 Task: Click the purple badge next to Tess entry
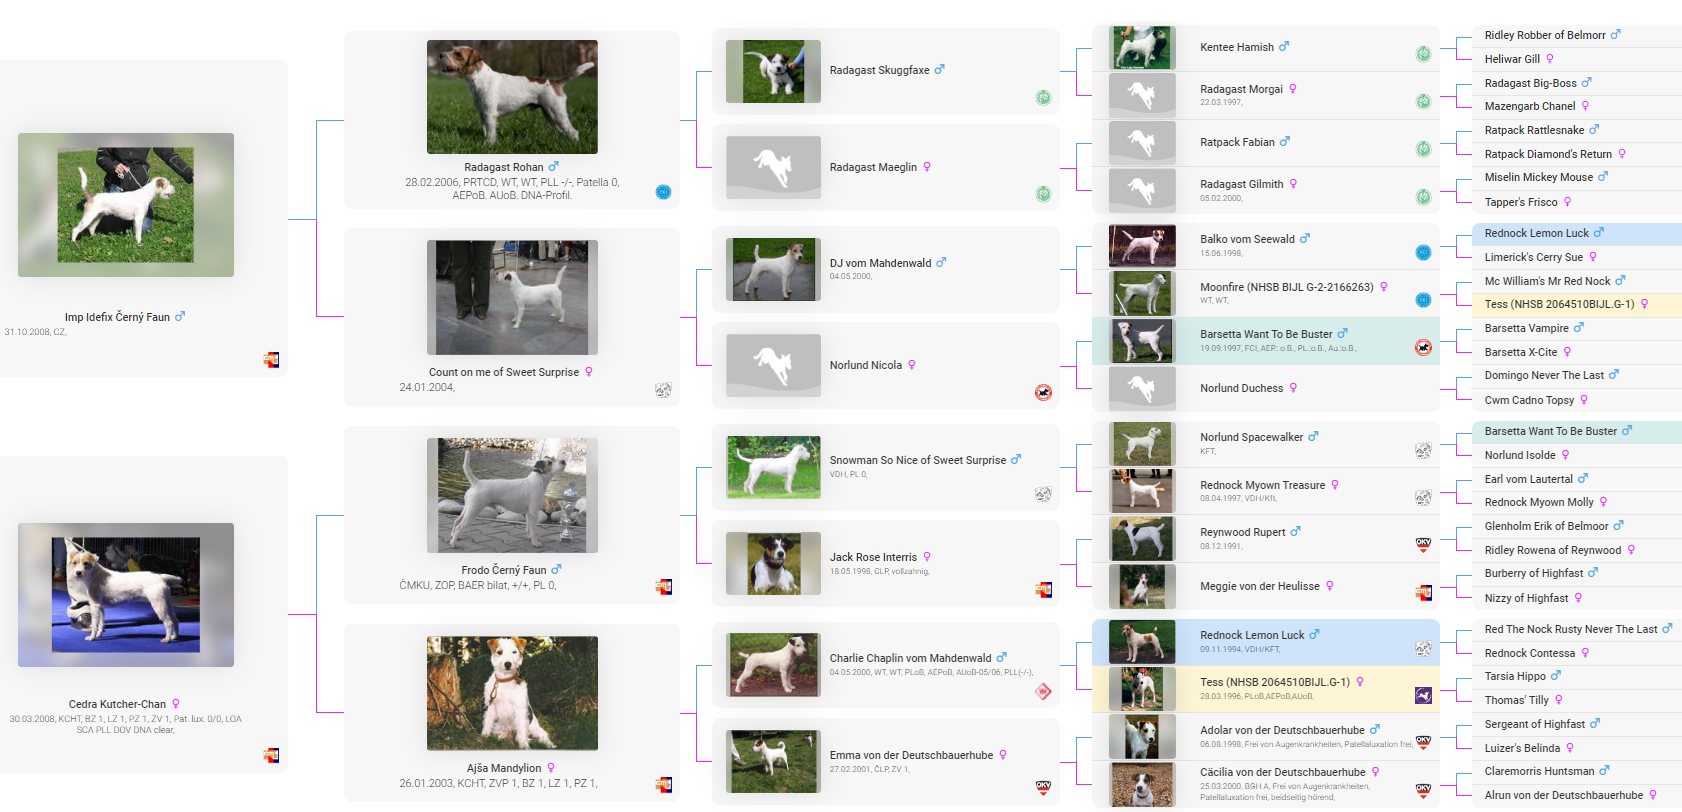[x=1423, y=695]
